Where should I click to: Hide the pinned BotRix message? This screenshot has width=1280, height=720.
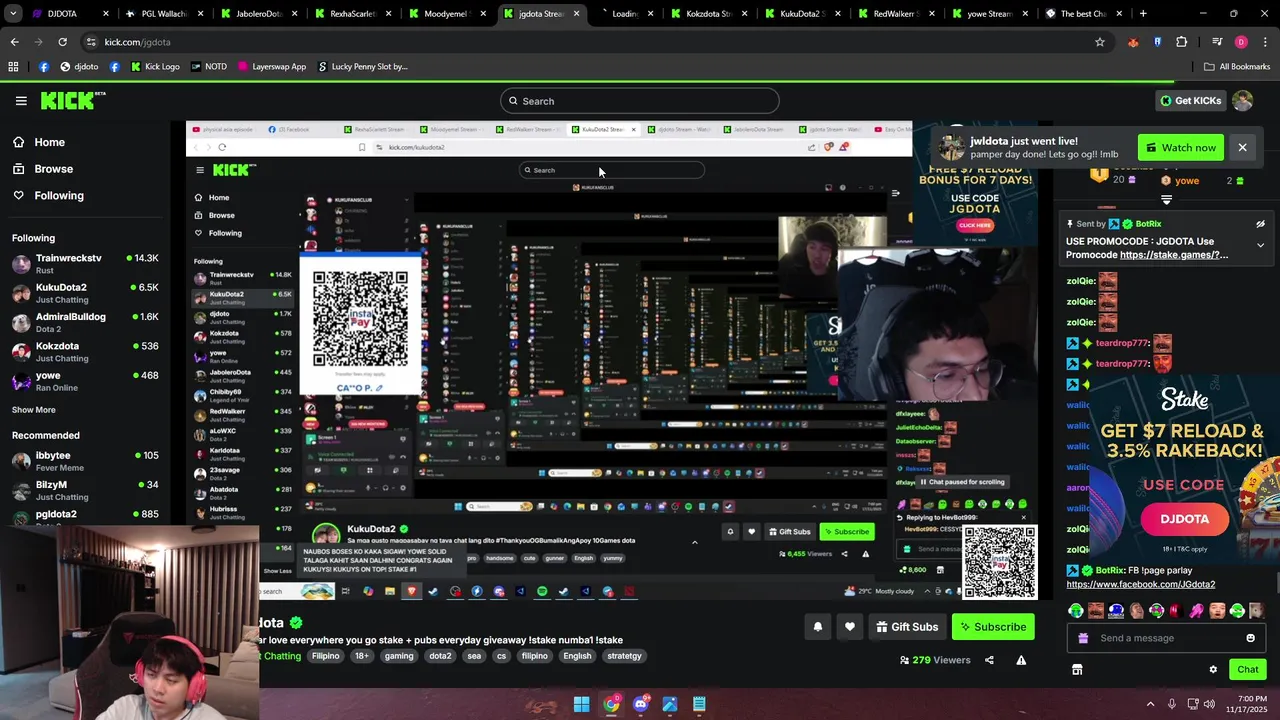pos(1260,224)
